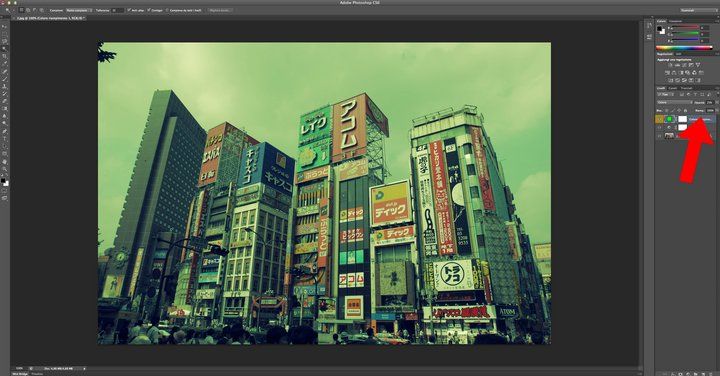Add a Brightness/Contrast adjustment
The height and width of the screenshot is (376, 720).
click(x=670, y=65)
